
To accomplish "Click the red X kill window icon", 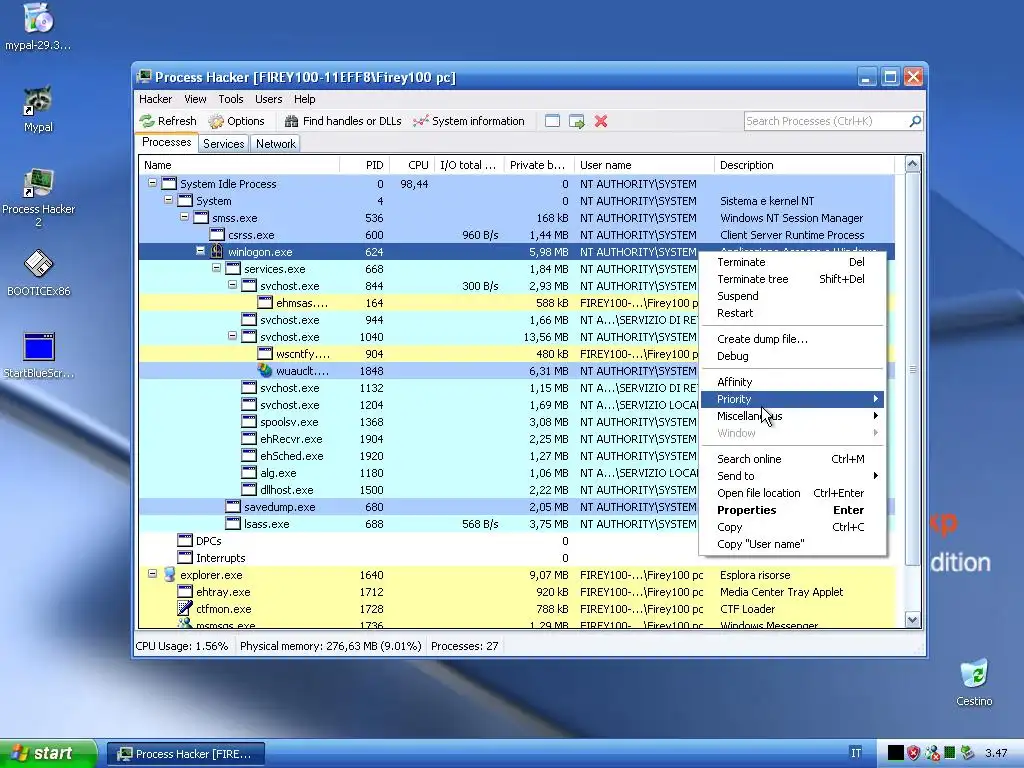I will (601, 121).
